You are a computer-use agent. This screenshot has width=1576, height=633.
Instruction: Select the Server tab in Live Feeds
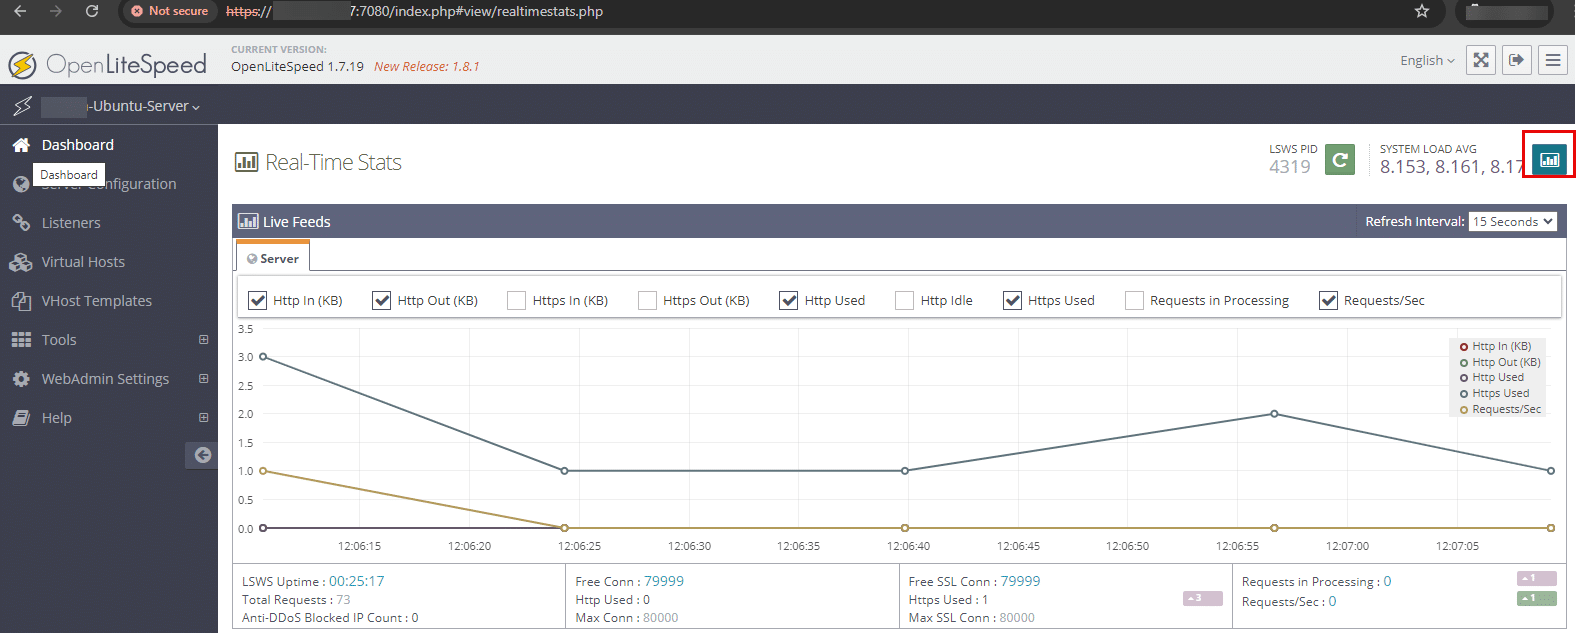pyautogui.click(x=273, y=258)
